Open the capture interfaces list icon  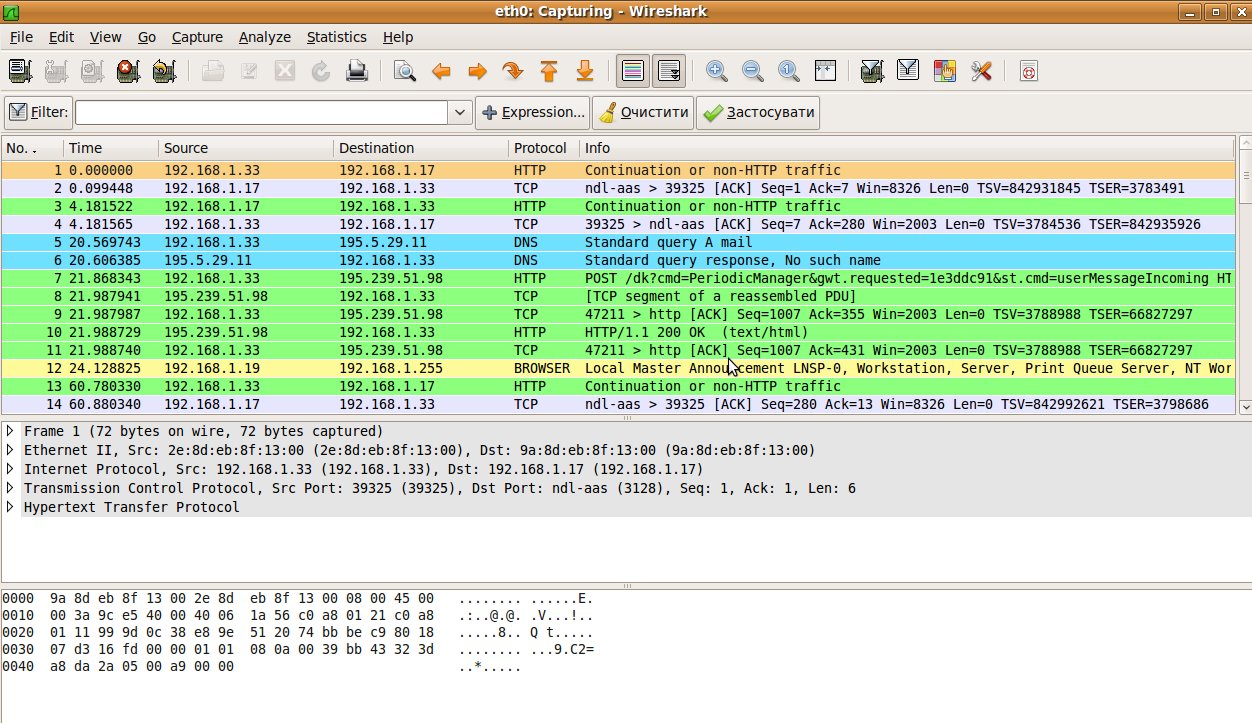coord(20,71)
